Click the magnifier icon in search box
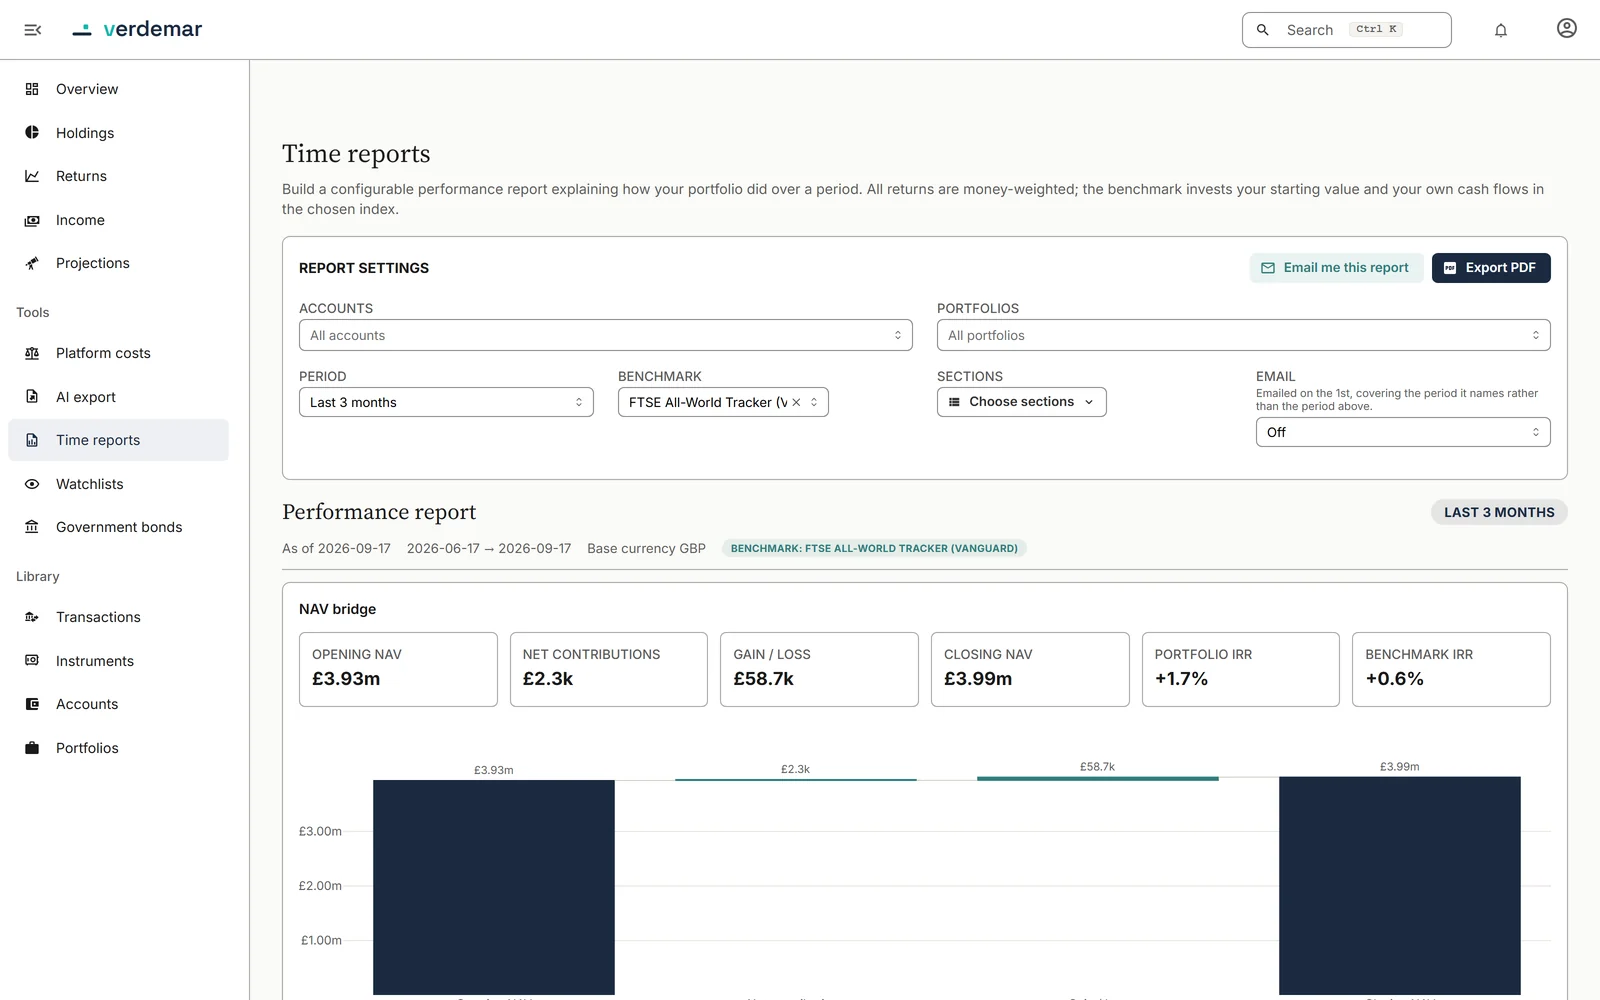The height and width of the screenshot is (1000, 1600). click(1263, 30)
